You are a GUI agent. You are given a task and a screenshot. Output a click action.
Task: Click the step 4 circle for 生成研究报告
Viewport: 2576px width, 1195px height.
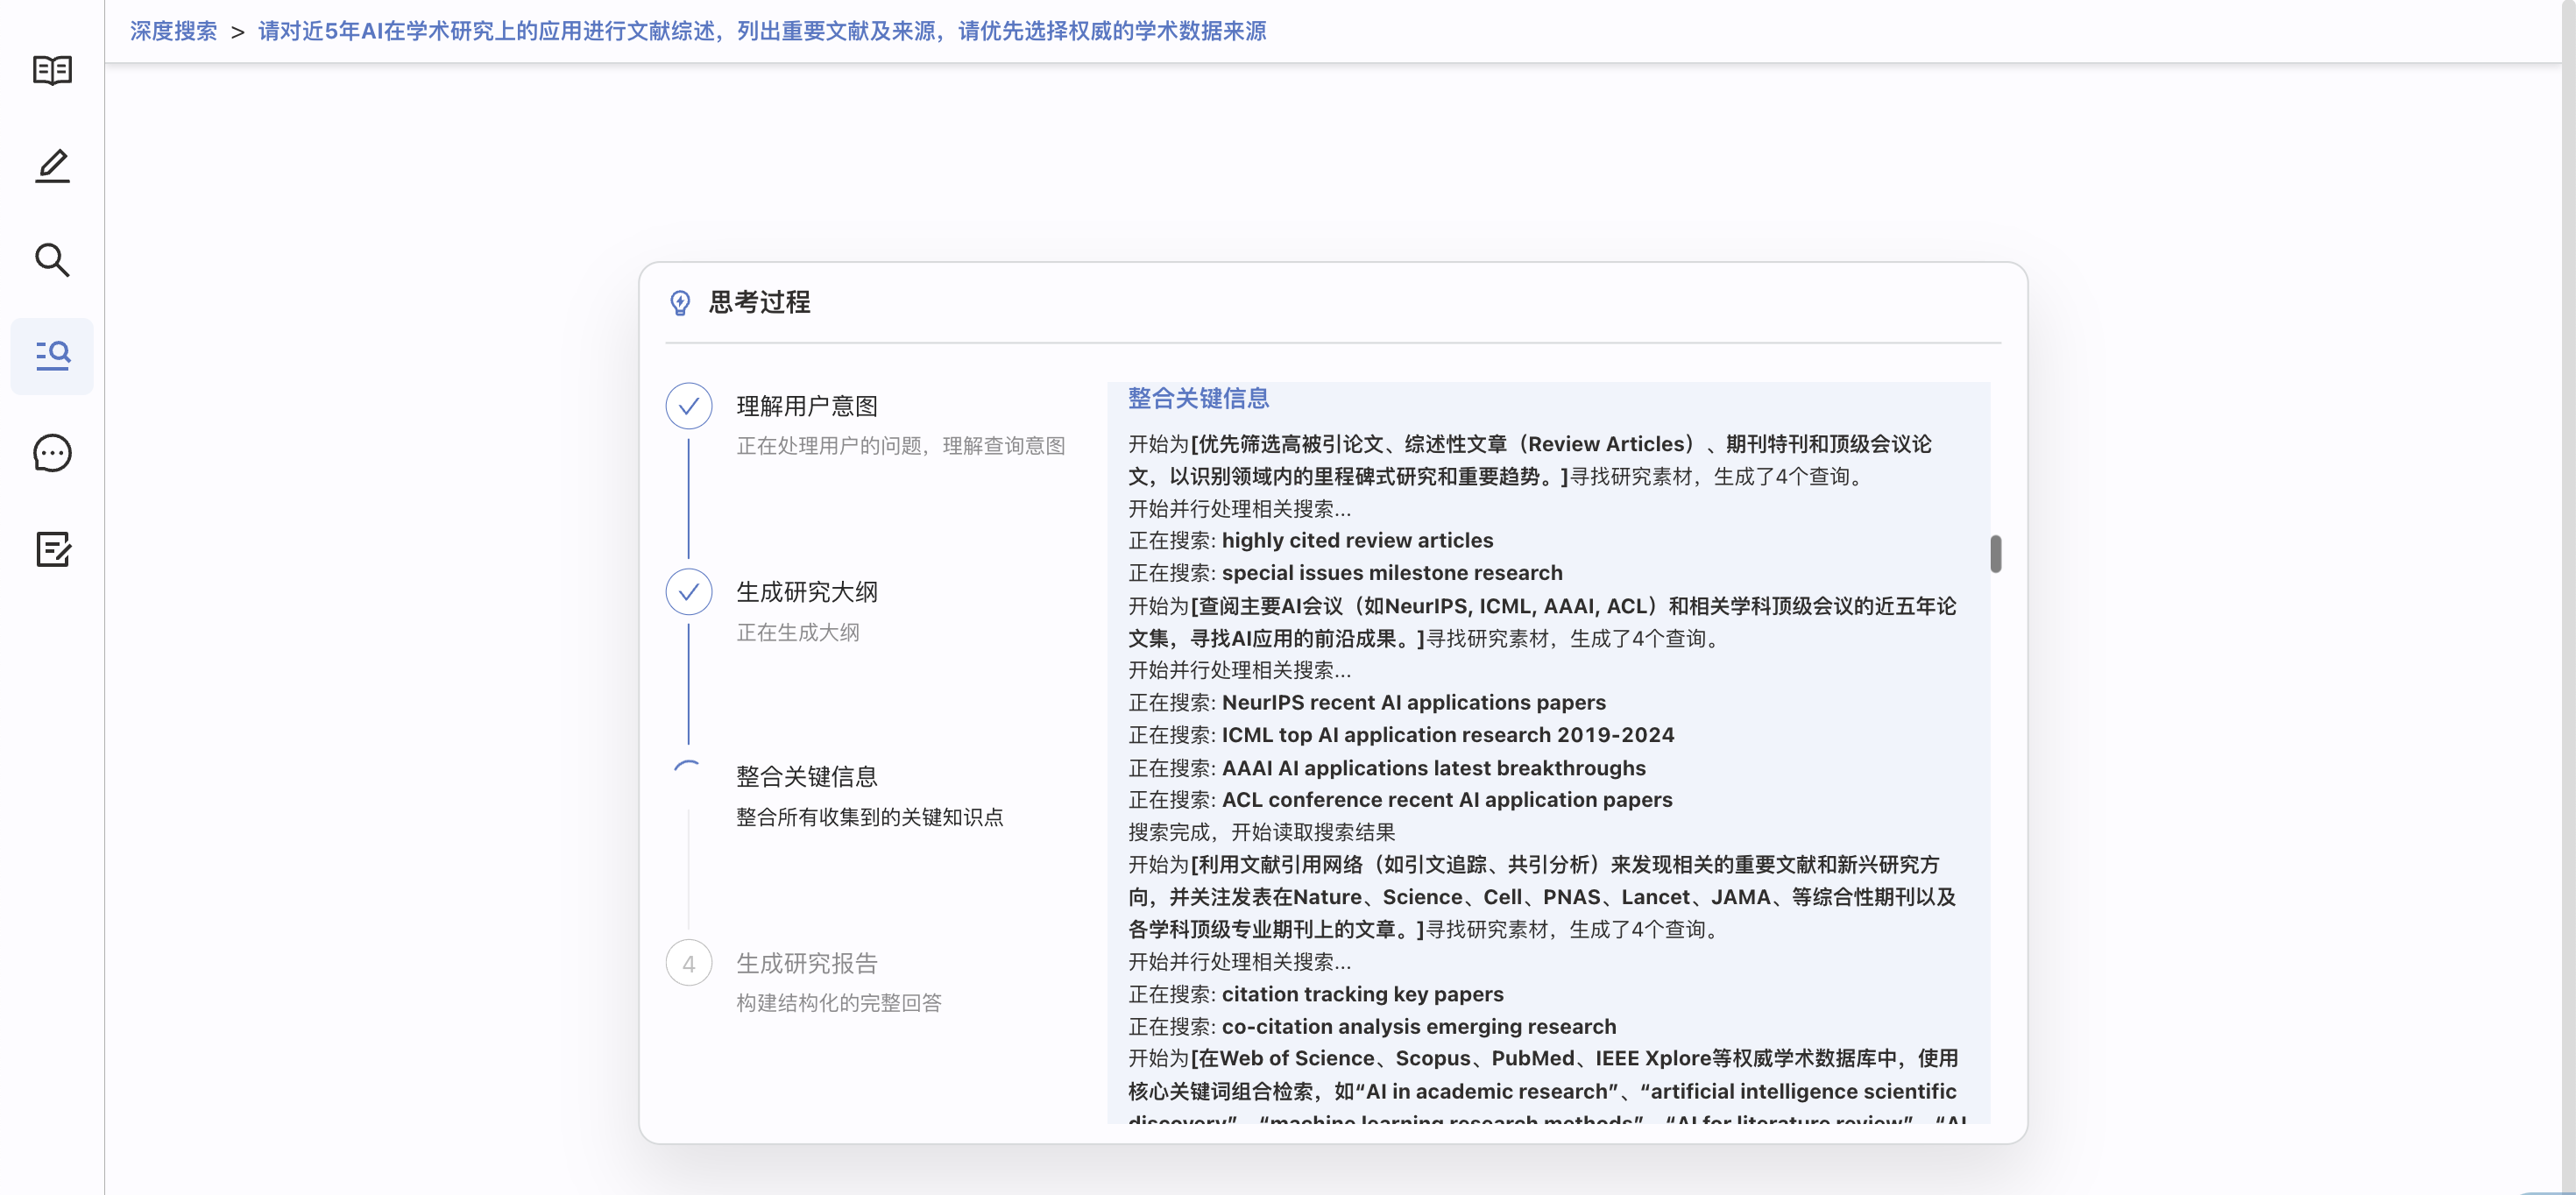click(689, 963)
